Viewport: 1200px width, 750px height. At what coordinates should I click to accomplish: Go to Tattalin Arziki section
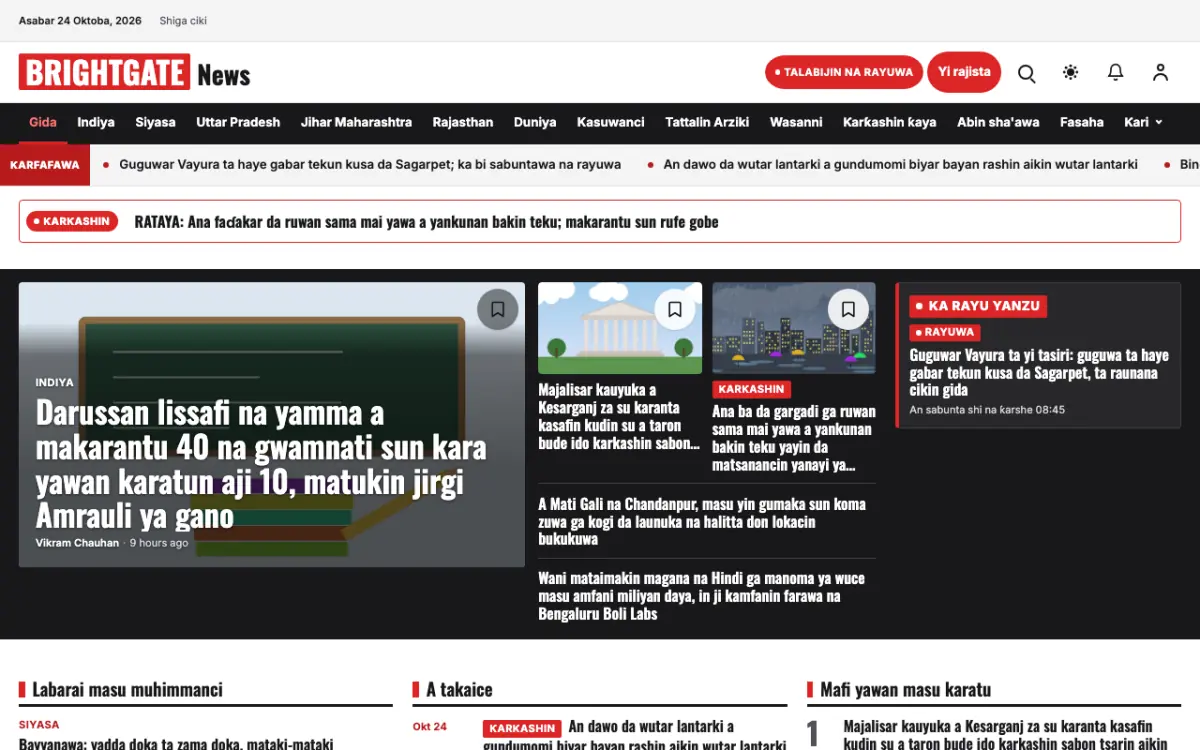click(707, 122)
